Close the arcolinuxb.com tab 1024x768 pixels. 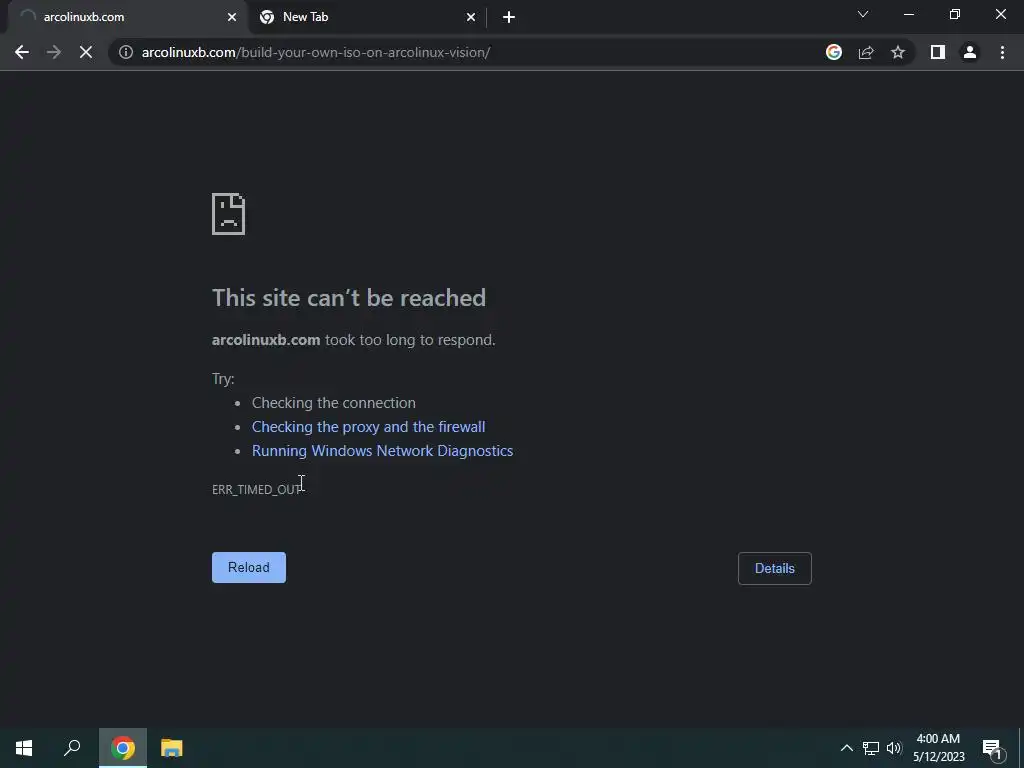[x=232, y=17]
